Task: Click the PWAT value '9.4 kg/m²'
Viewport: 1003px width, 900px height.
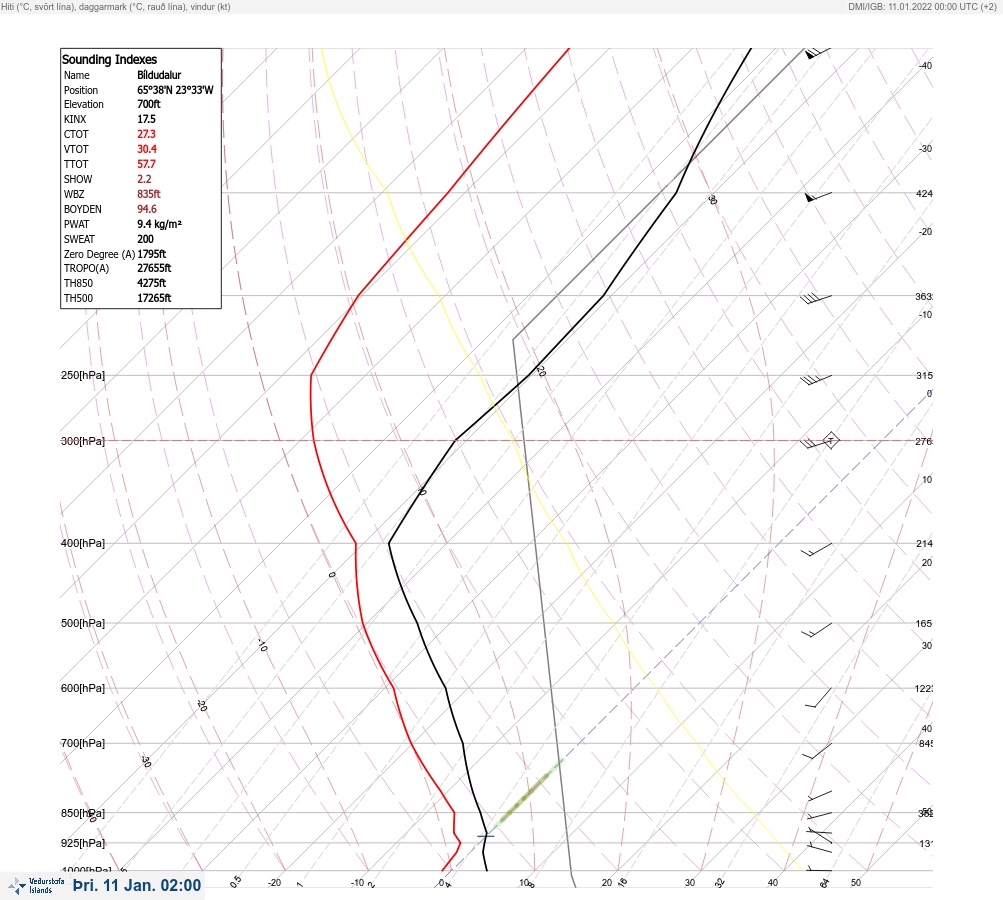Action: click(x=159, y=224)
